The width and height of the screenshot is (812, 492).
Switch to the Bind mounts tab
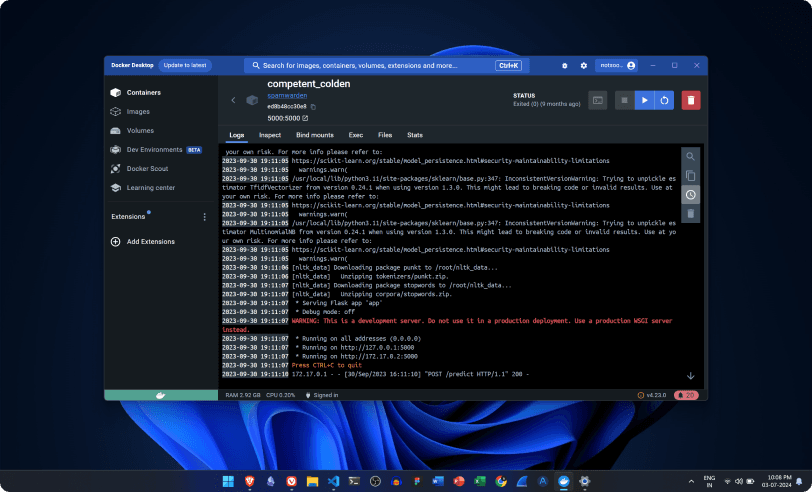(315, 135)
